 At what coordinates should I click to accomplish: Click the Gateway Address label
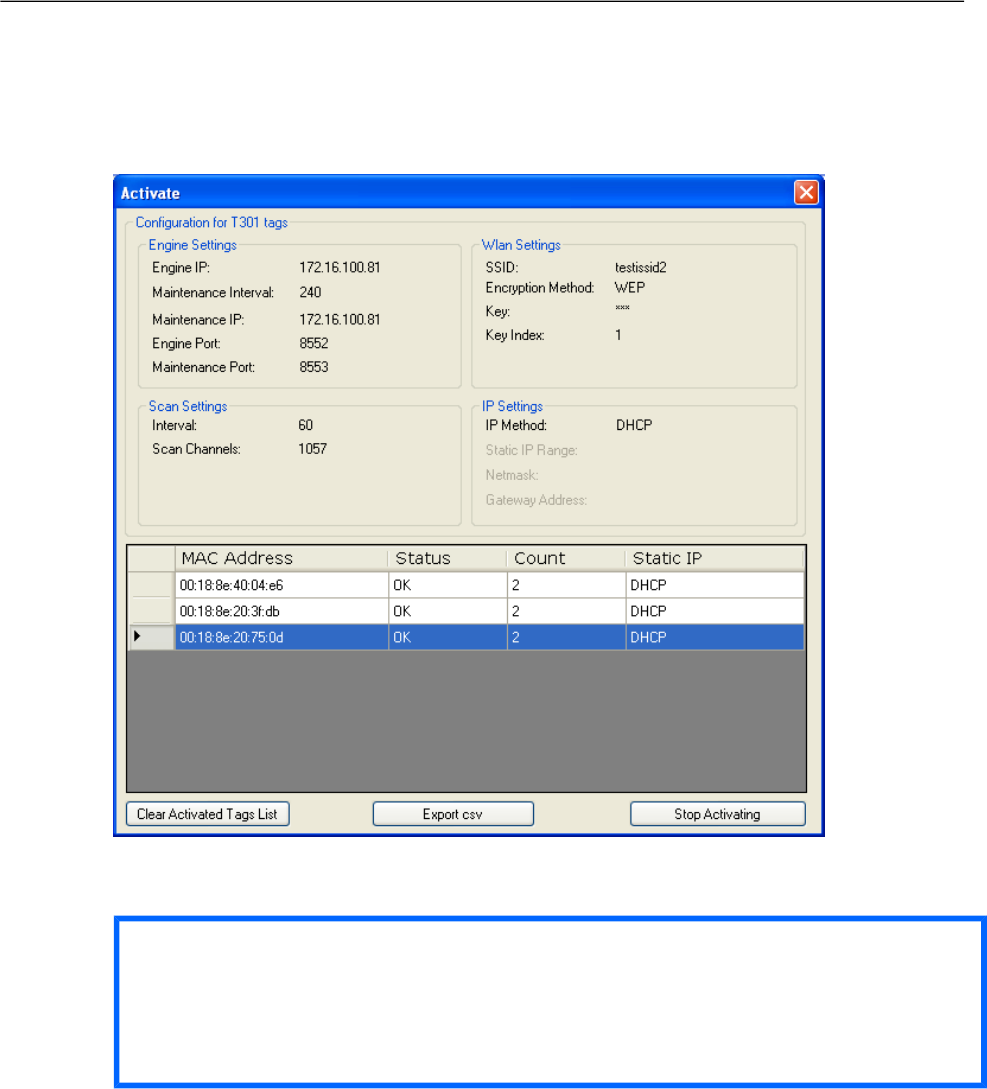(536, 500)
